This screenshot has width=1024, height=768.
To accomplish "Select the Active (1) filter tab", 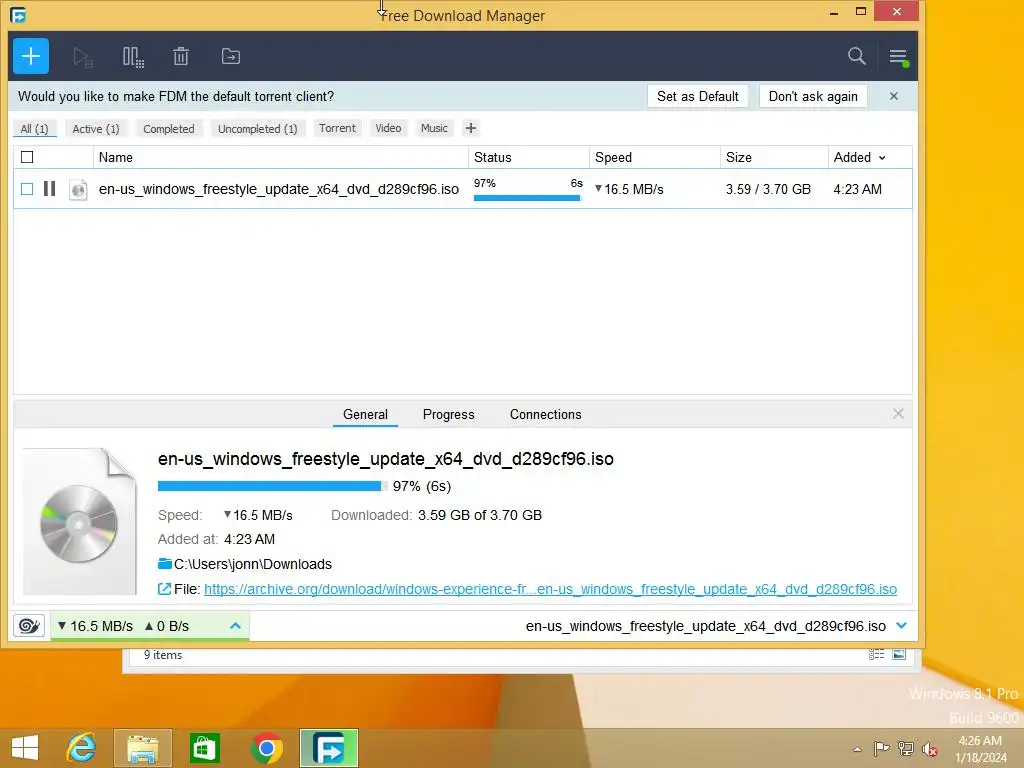I will (x=96, y=129).
